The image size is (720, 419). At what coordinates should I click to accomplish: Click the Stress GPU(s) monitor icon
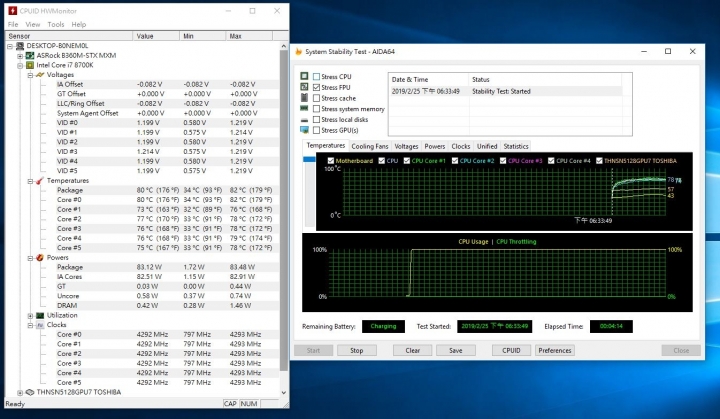tap(304, 130)
